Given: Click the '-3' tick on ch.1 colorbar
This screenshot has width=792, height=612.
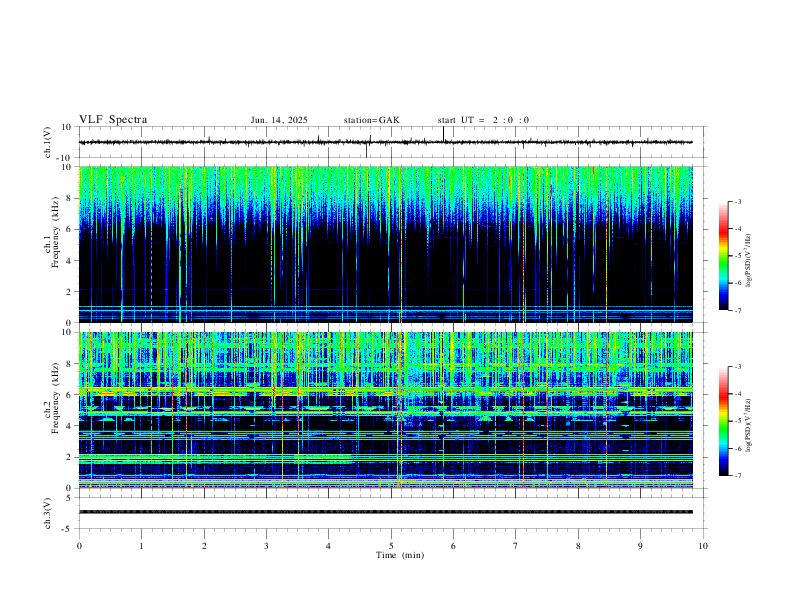Looking at the screenshot, I should coord(737,201).
